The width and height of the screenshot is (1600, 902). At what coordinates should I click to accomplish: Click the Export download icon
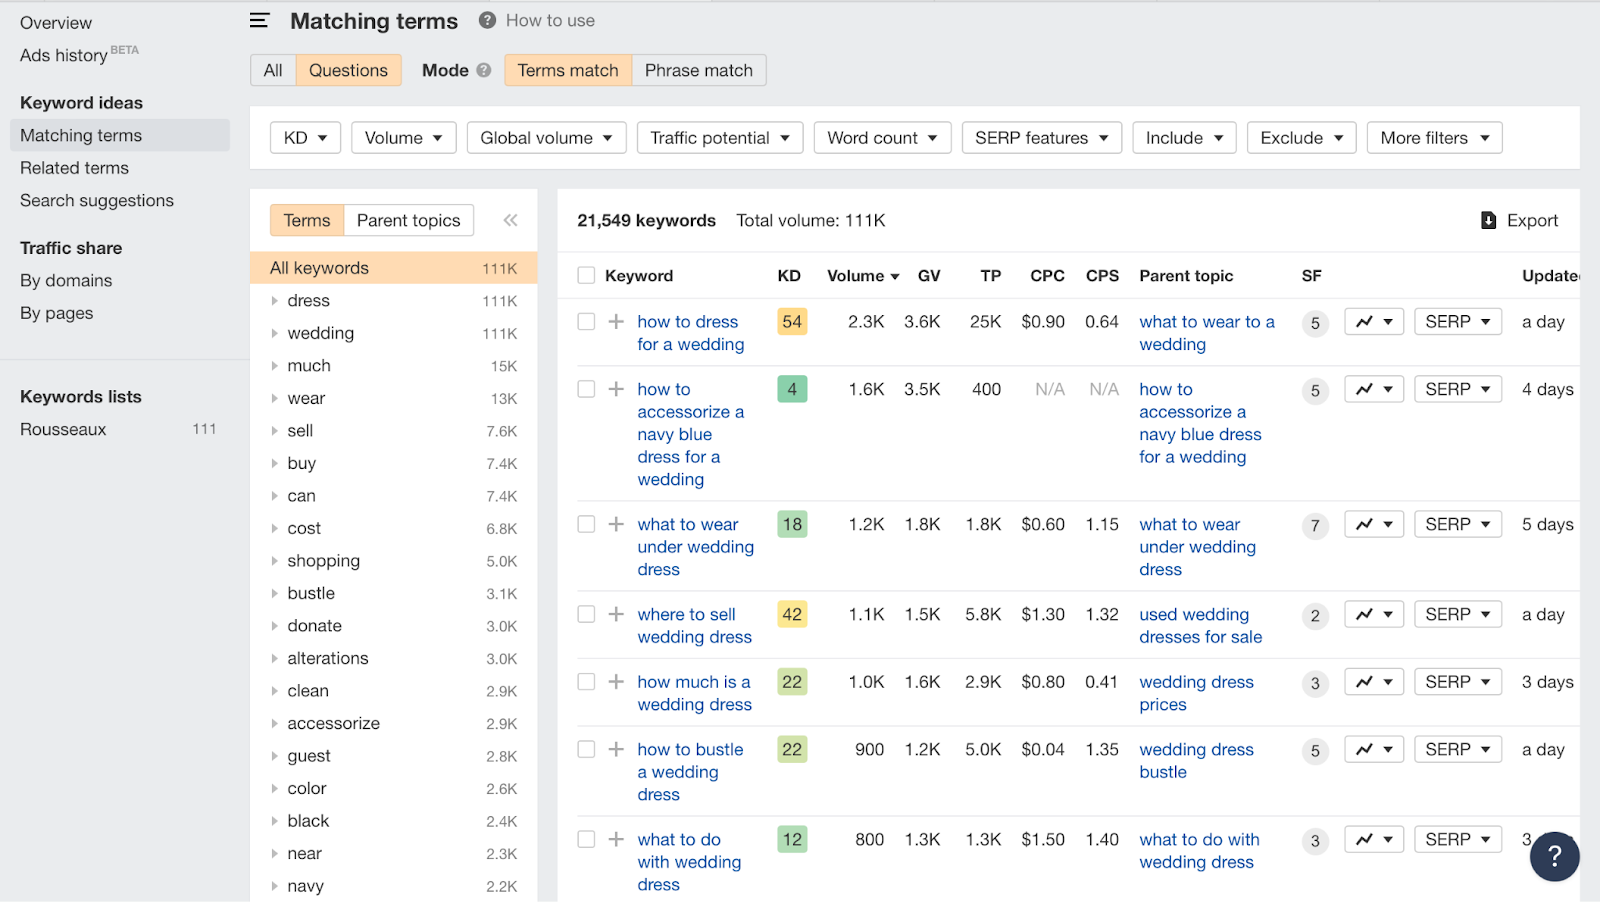tap(1489, 220)
